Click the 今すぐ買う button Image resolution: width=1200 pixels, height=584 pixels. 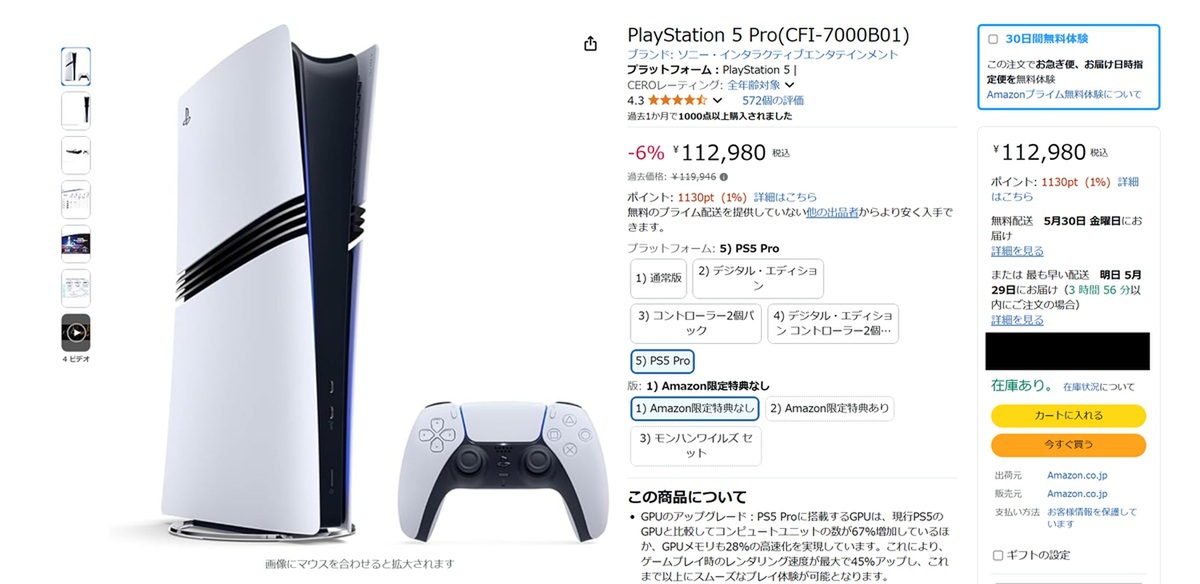point(1068,445)
